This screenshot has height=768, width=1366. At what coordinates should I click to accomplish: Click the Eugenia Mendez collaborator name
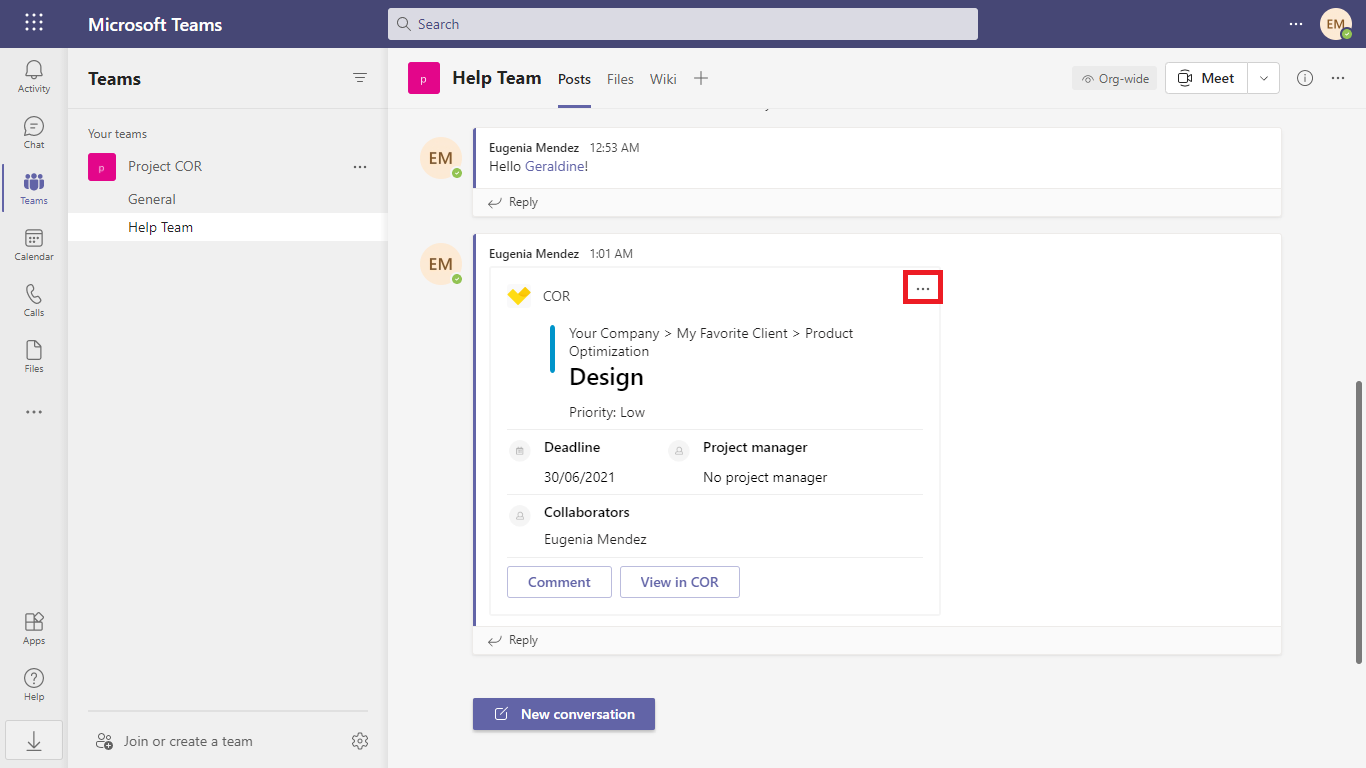tap(595, 539)
